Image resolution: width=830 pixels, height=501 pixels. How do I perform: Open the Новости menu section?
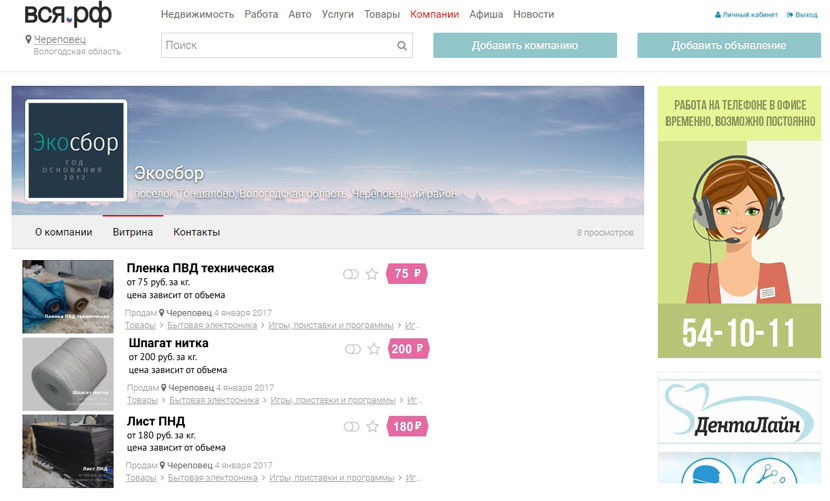pyautogui.click(x=534, y=14)
